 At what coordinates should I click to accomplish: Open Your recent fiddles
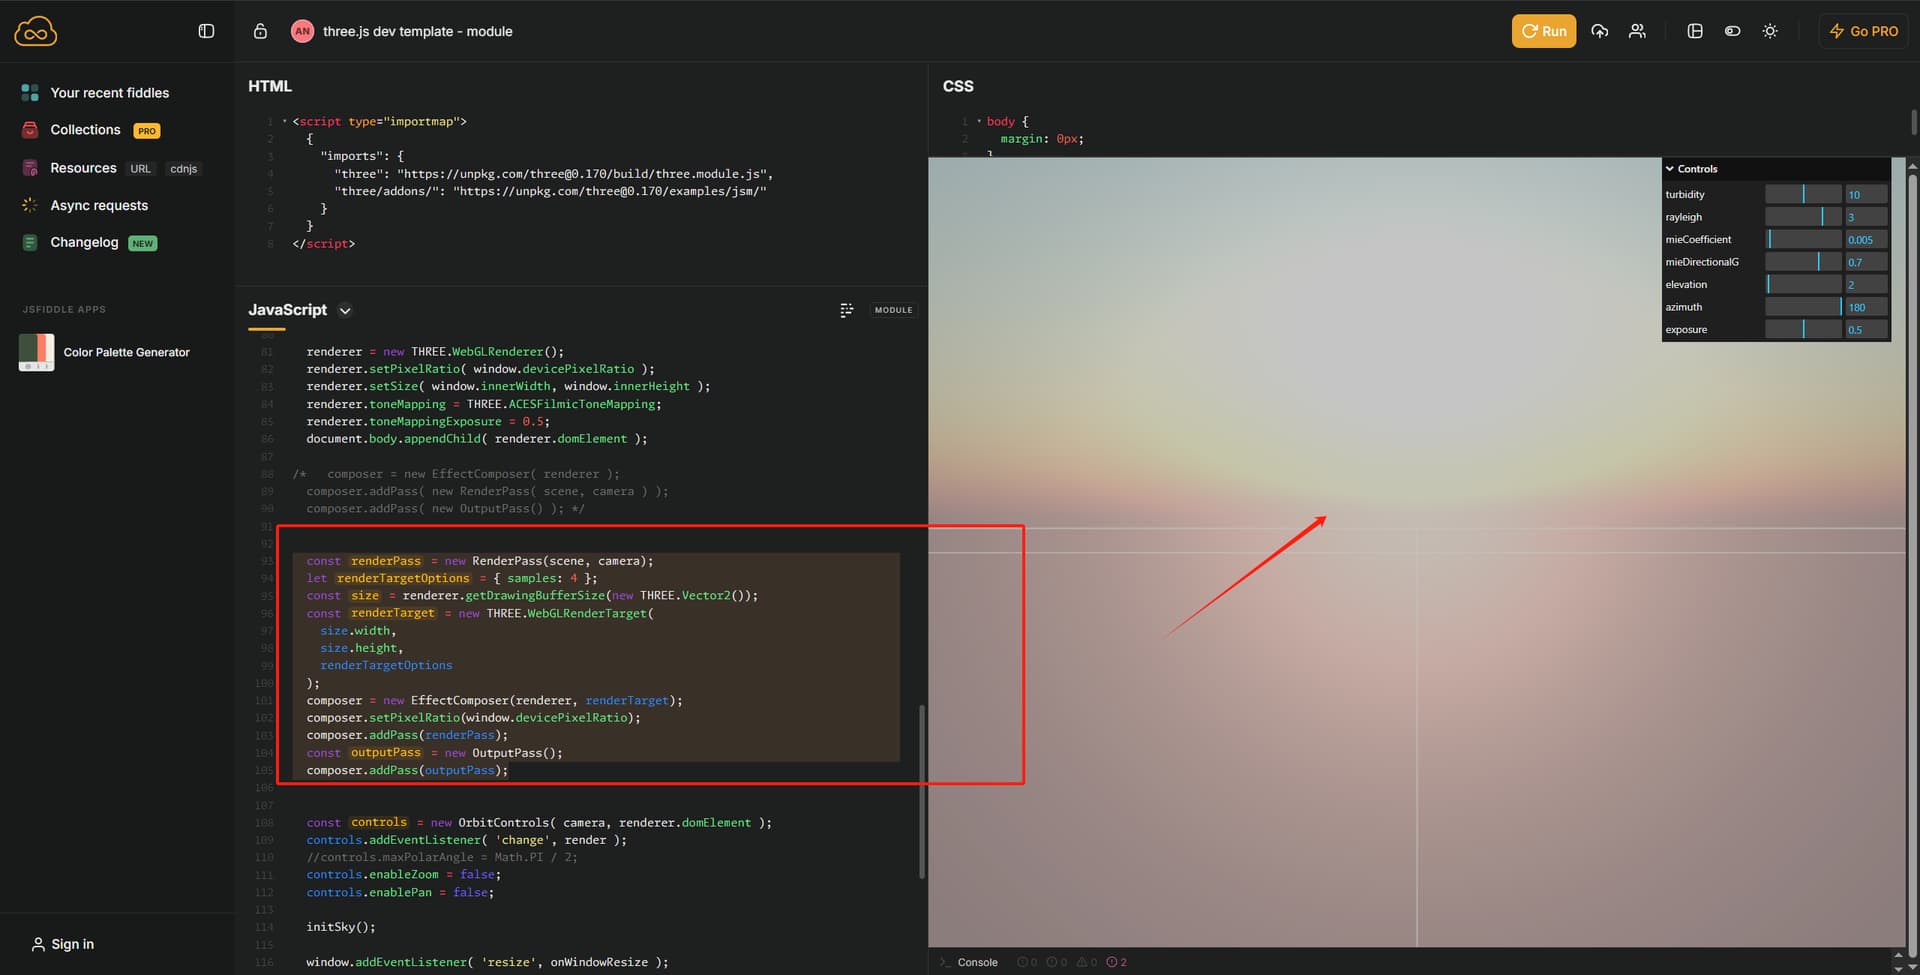pos(110,93)
